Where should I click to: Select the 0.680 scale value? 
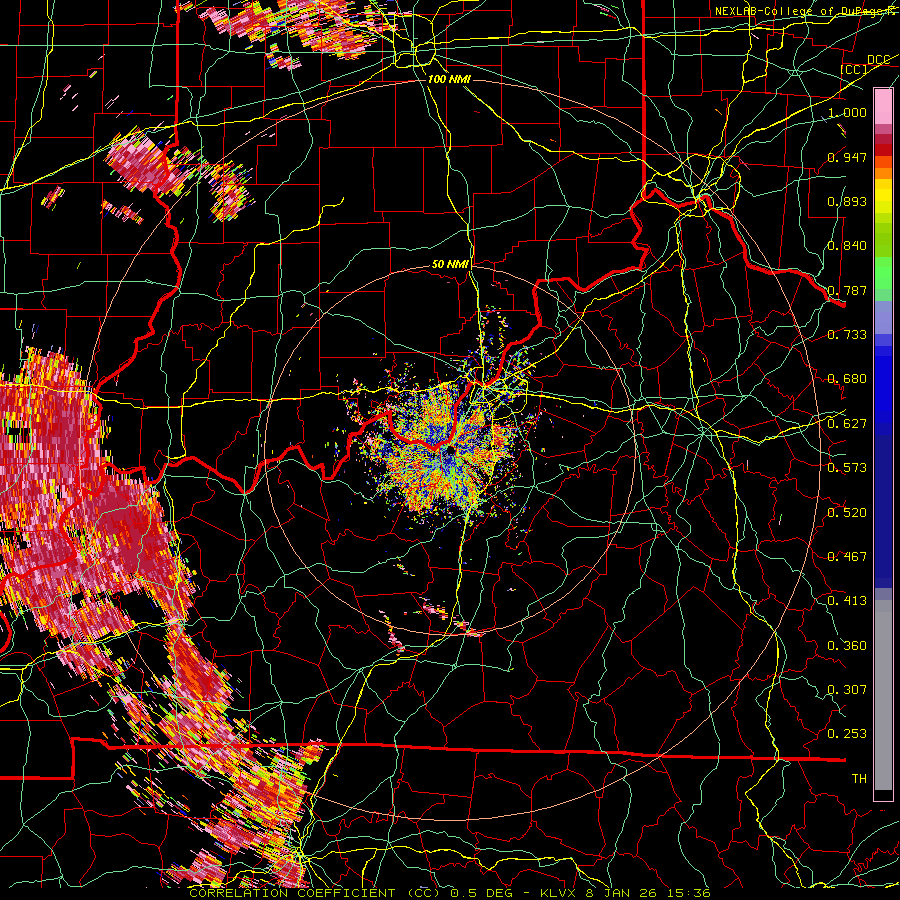pyautogui.click(x=847, y=379)
